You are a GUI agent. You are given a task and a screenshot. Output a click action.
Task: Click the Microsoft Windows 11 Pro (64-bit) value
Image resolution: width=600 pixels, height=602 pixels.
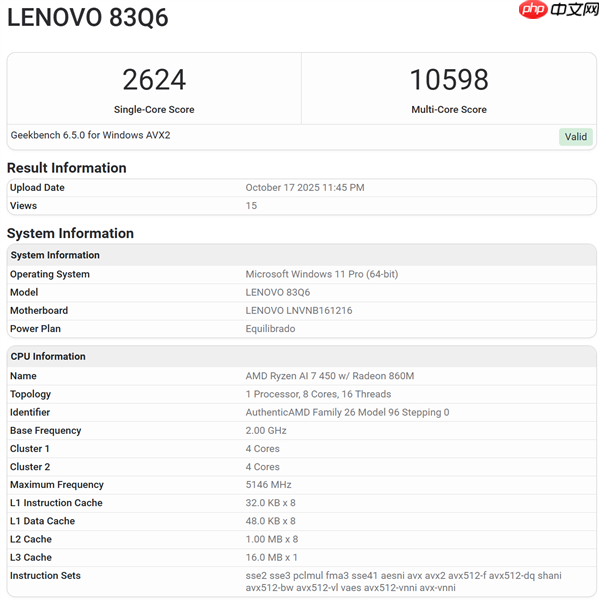click(x=322, y=274)
